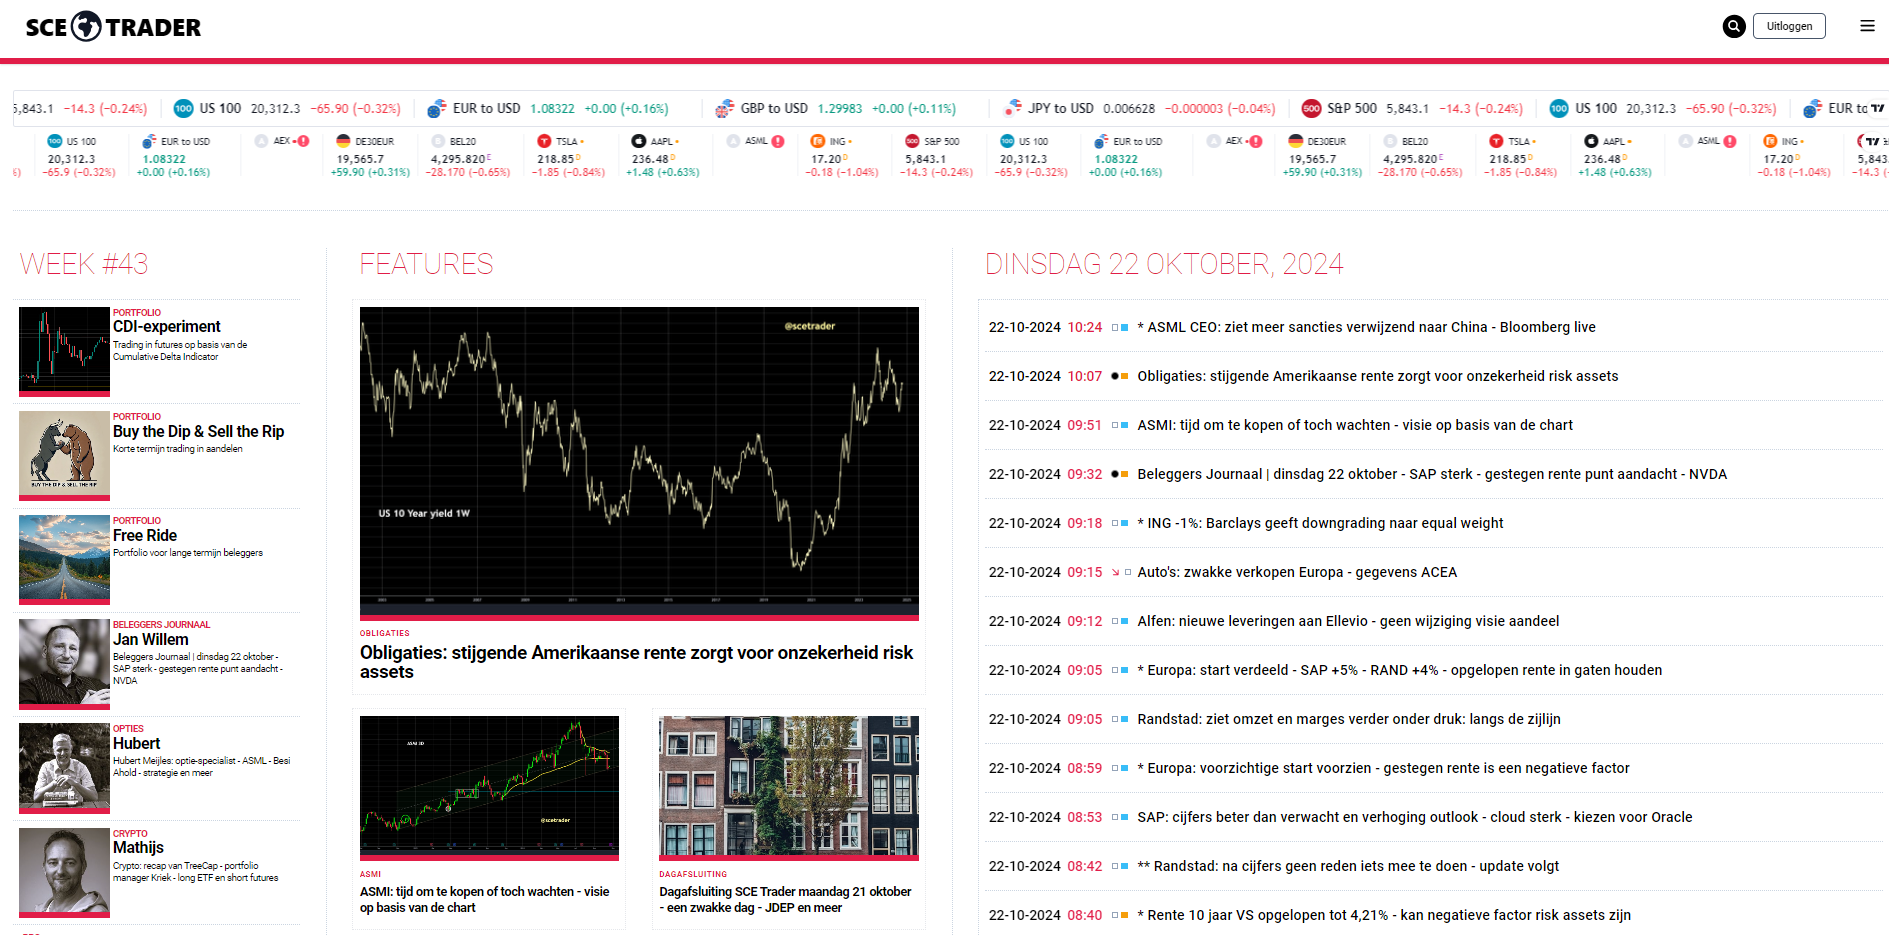Click the black dot marker on the 09:32 news row
This screenshot has height=935, width=1889.
(1115, 475)
